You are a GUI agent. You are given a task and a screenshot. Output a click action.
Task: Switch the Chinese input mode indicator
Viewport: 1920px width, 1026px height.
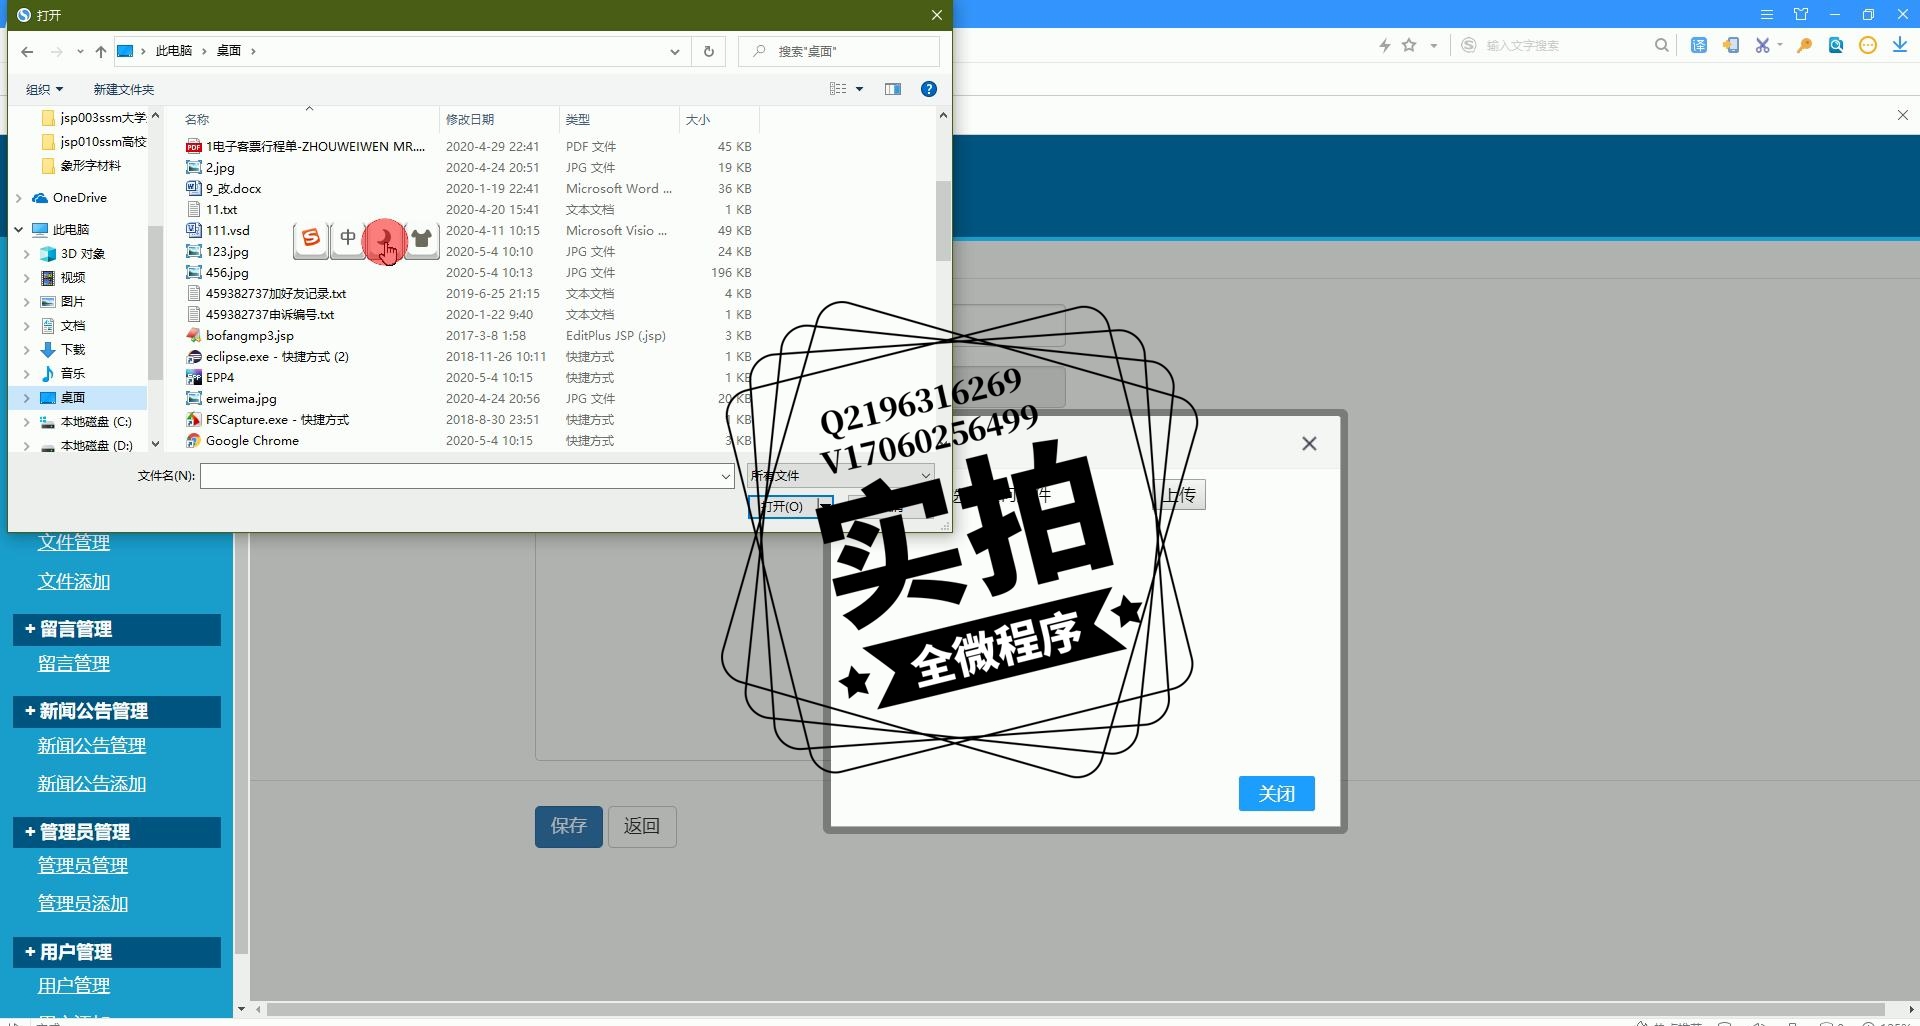coord(348,238)
